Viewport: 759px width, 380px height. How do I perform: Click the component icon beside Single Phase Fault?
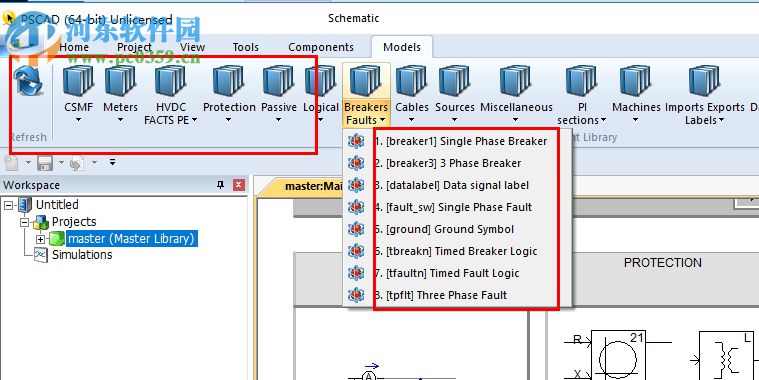356,207
